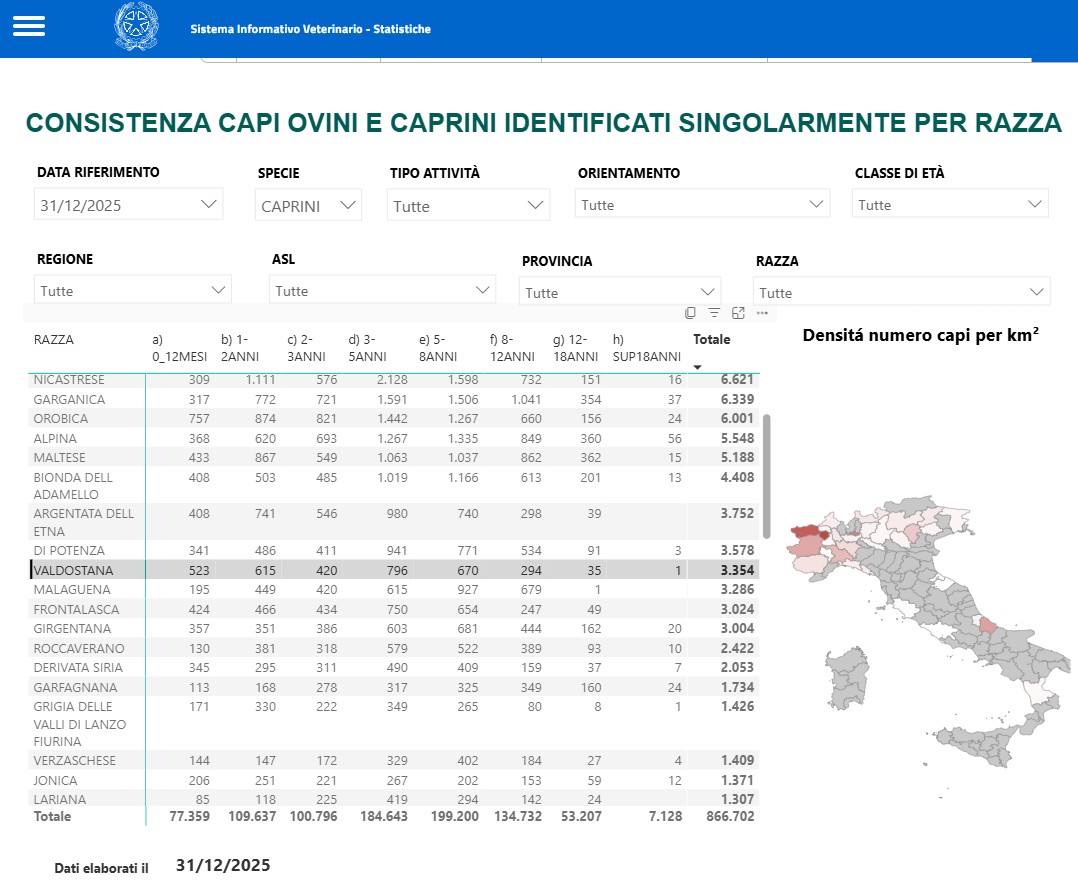Select the GARGANICA row name

pyautogui.click(x=69, y=399)
